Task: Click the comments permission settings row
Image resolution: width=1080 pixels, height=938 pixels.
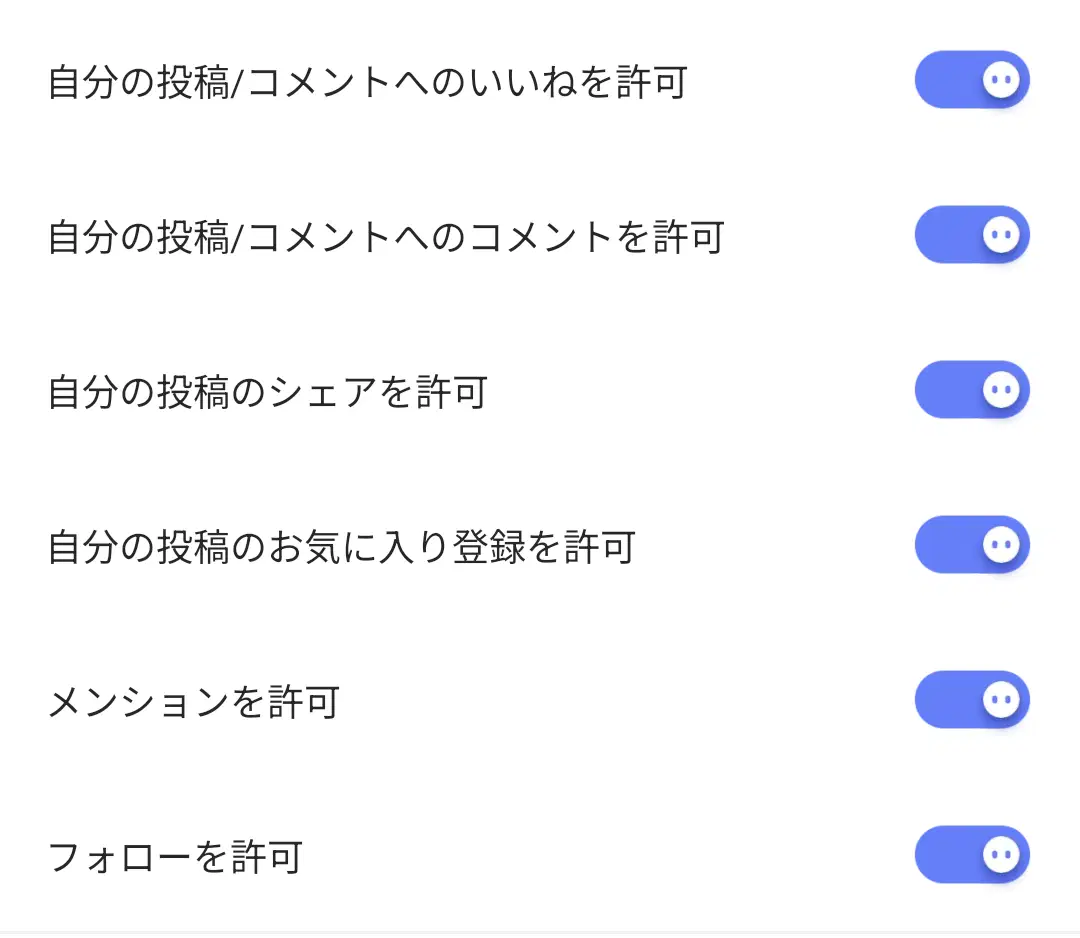Action: [x=540, y=234]
